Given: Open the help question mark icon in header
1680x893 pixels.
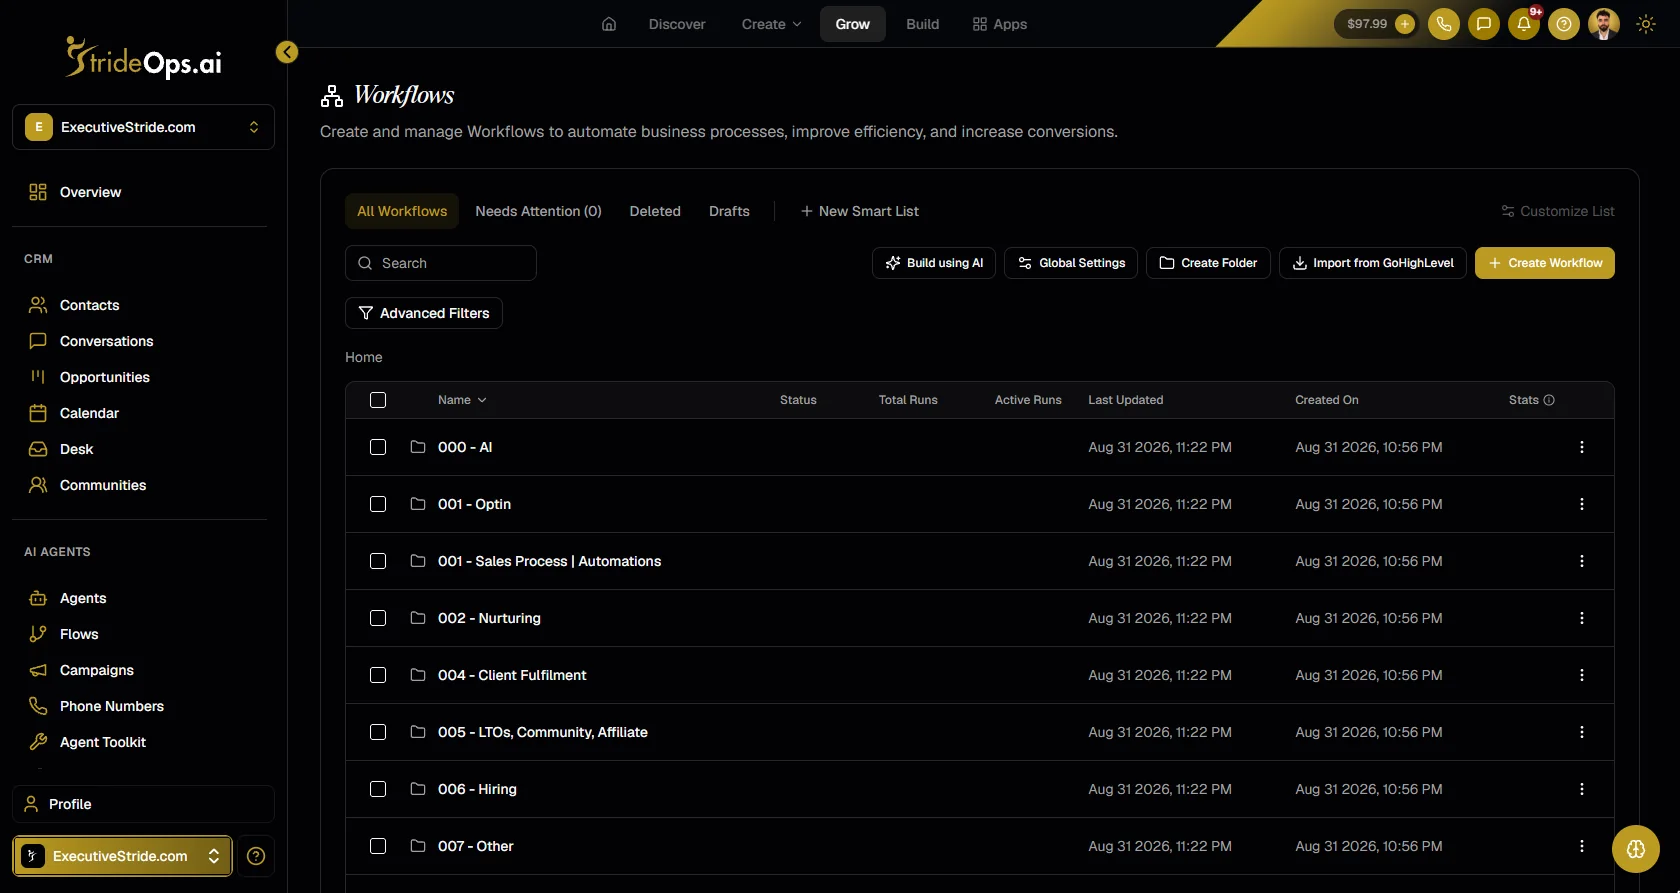Looking at the screenshot, I should pyautogui.click(x=1564, y=24).
